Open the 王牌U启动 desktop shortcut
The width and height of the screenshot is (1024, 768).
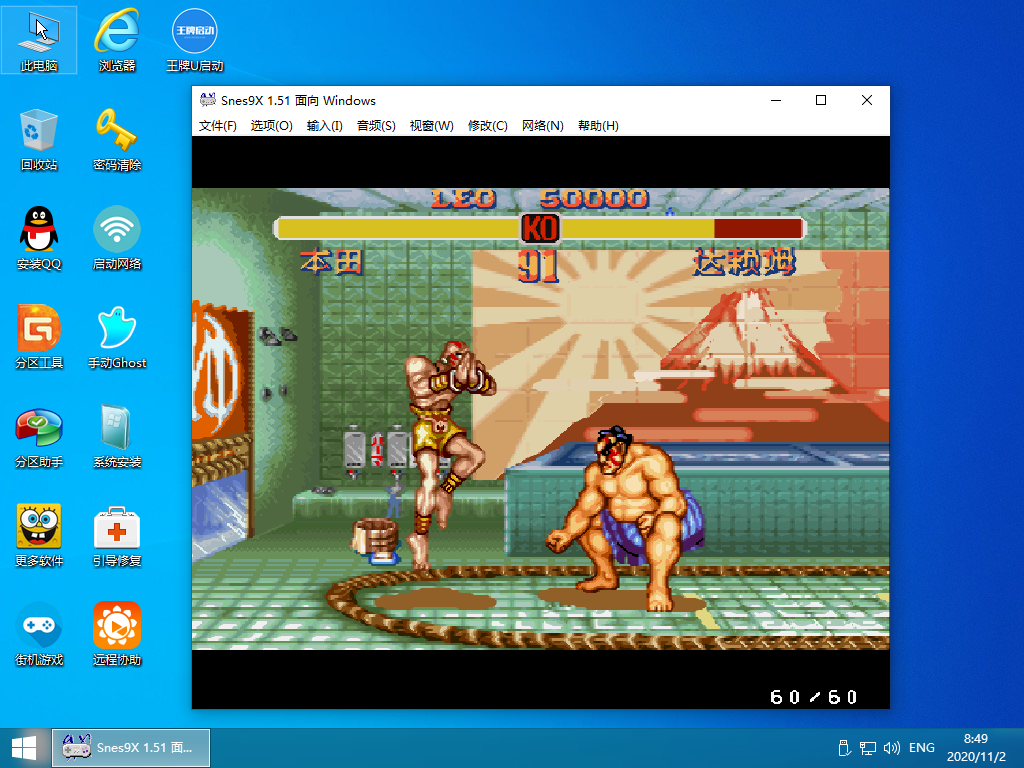(195, 39)
